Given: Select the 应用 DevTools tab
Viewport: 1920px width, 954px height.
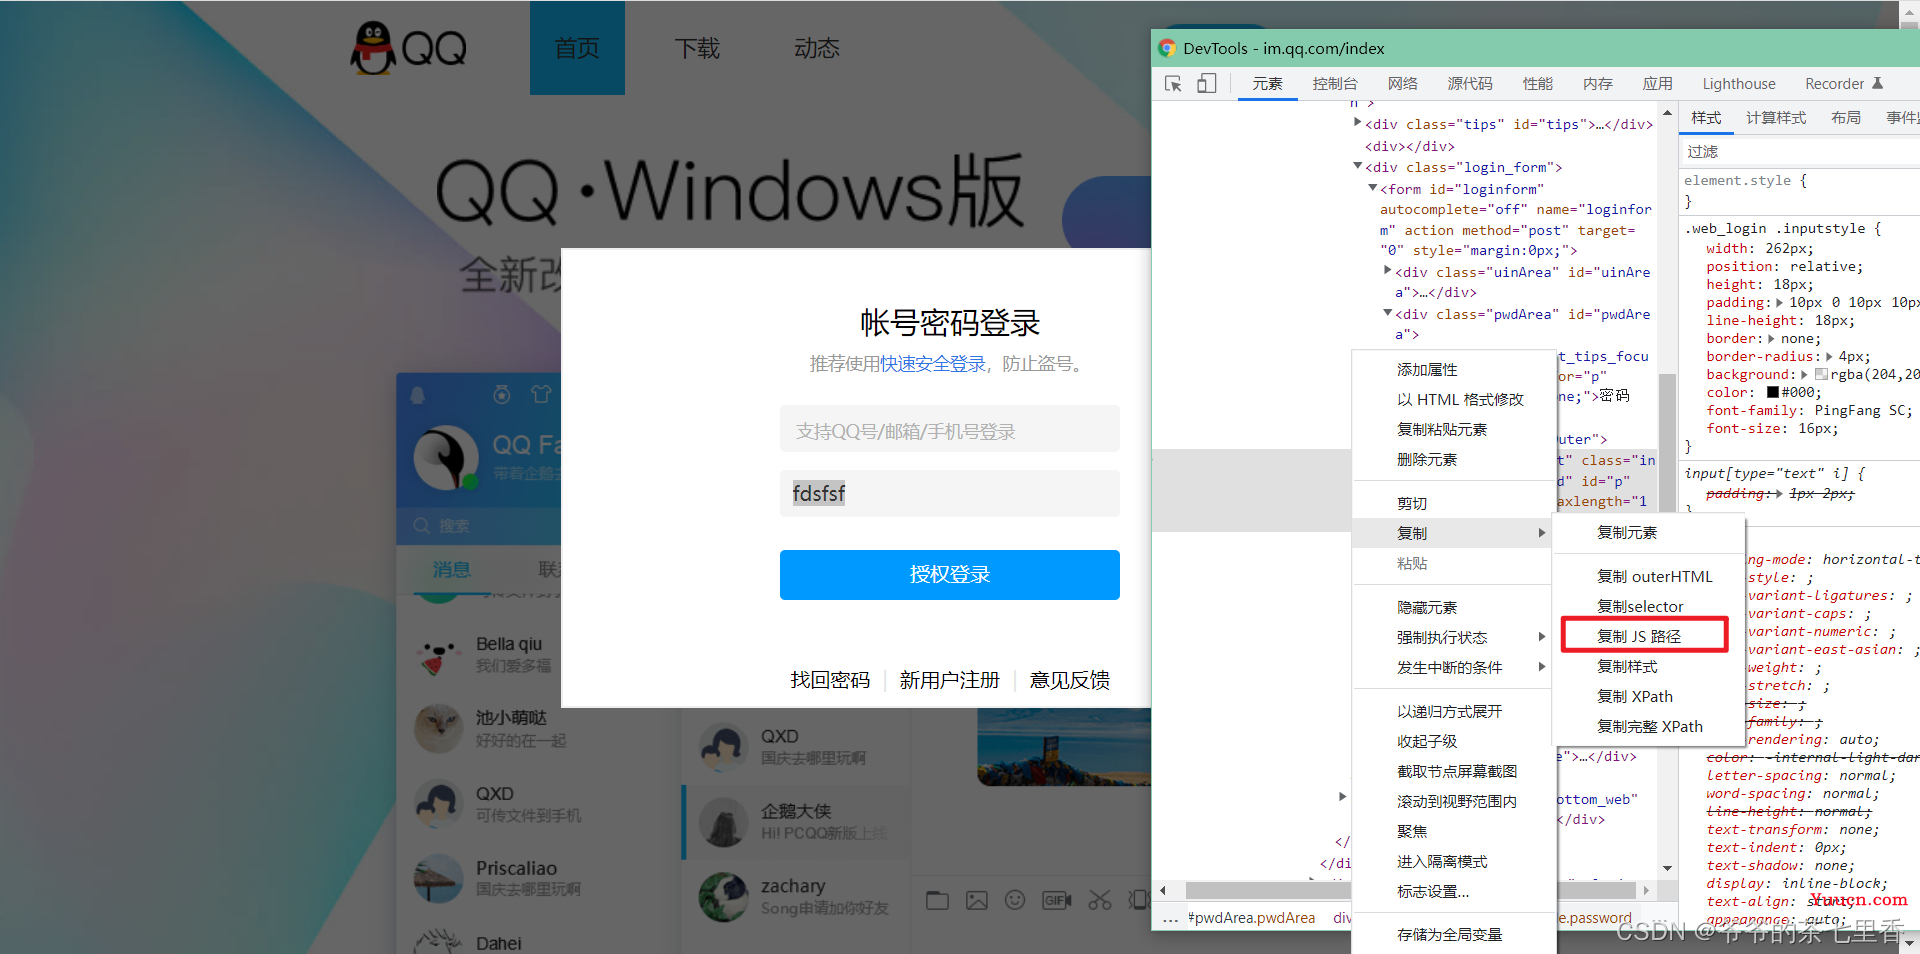Looking at the screenshot, I should pos(1657,84).
